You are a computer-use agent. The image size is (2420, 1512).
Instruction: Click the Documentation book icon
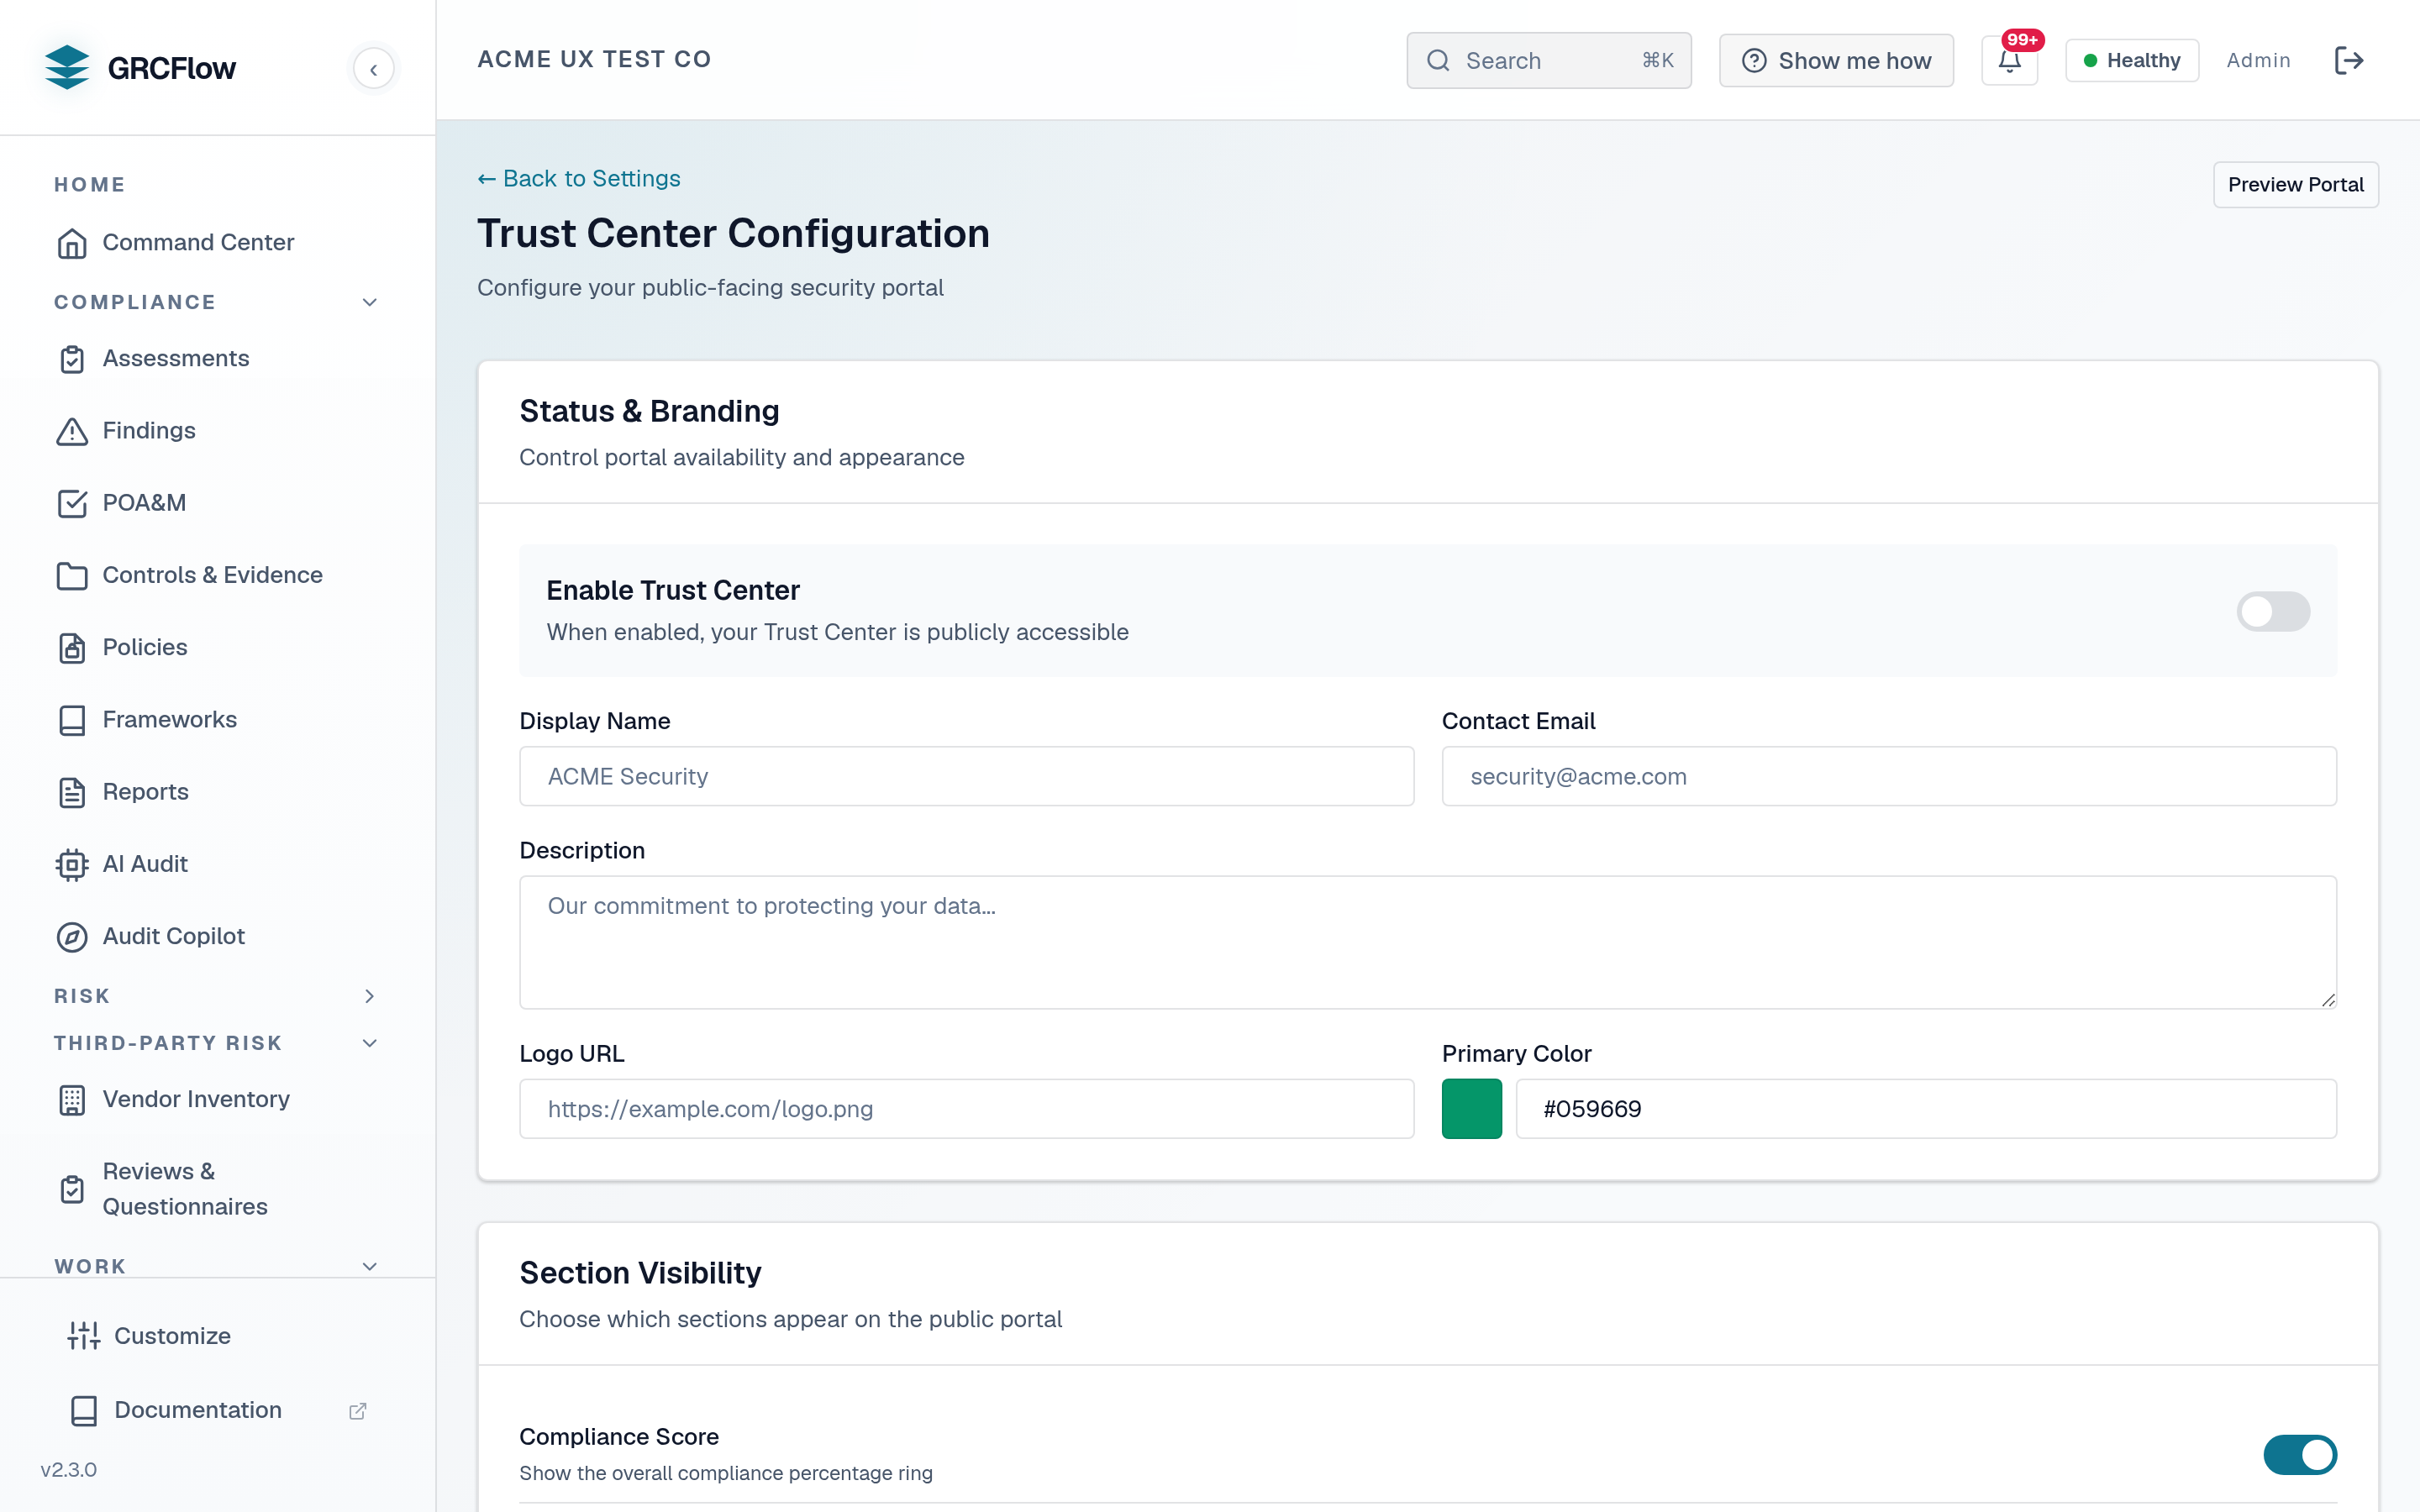[x=84, y=1410]
